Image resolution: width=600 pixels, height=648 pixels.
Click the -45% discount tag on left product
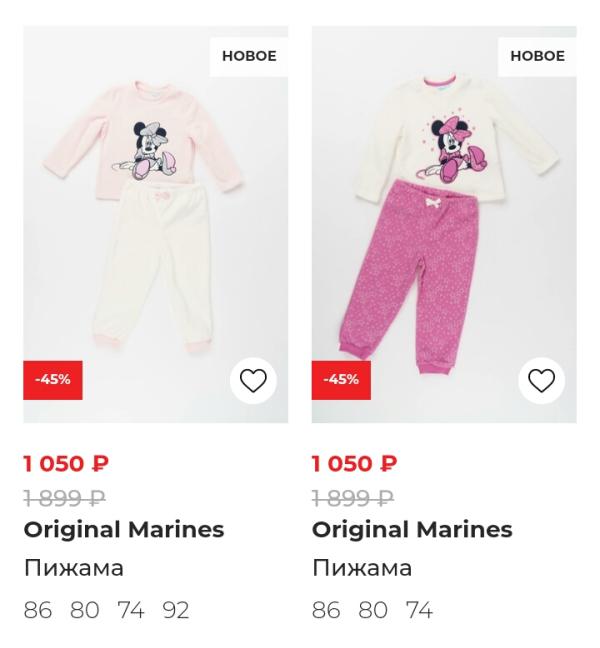point(53,380)
